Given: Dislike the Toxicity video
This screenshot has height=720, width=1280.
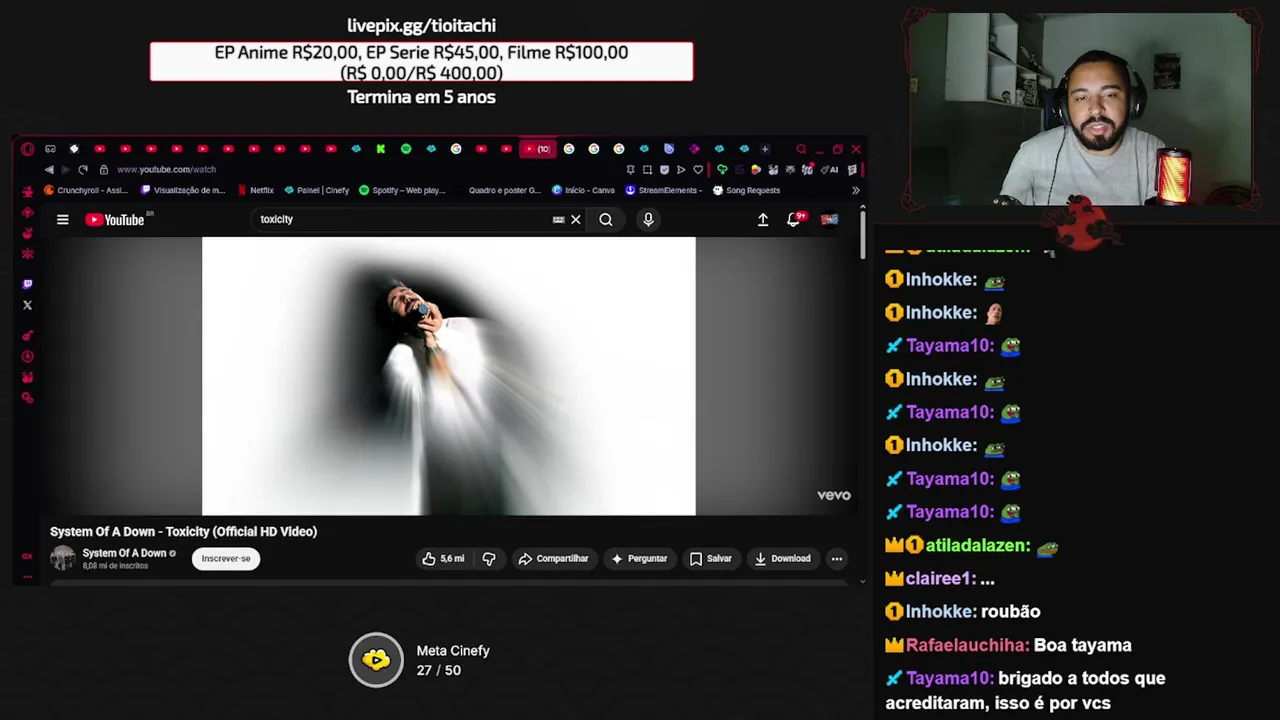Looking at the screenshot, I should coord(489,558).
